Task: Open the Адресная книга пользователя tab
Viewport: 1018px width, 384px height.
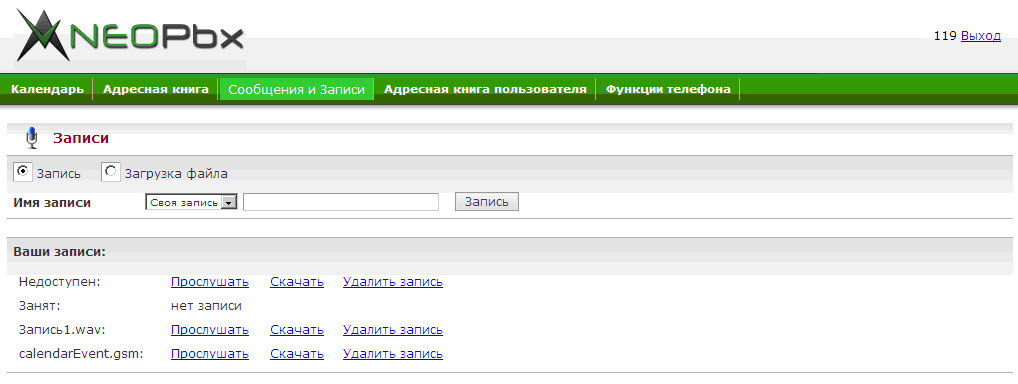Action: tap(485, 89)
